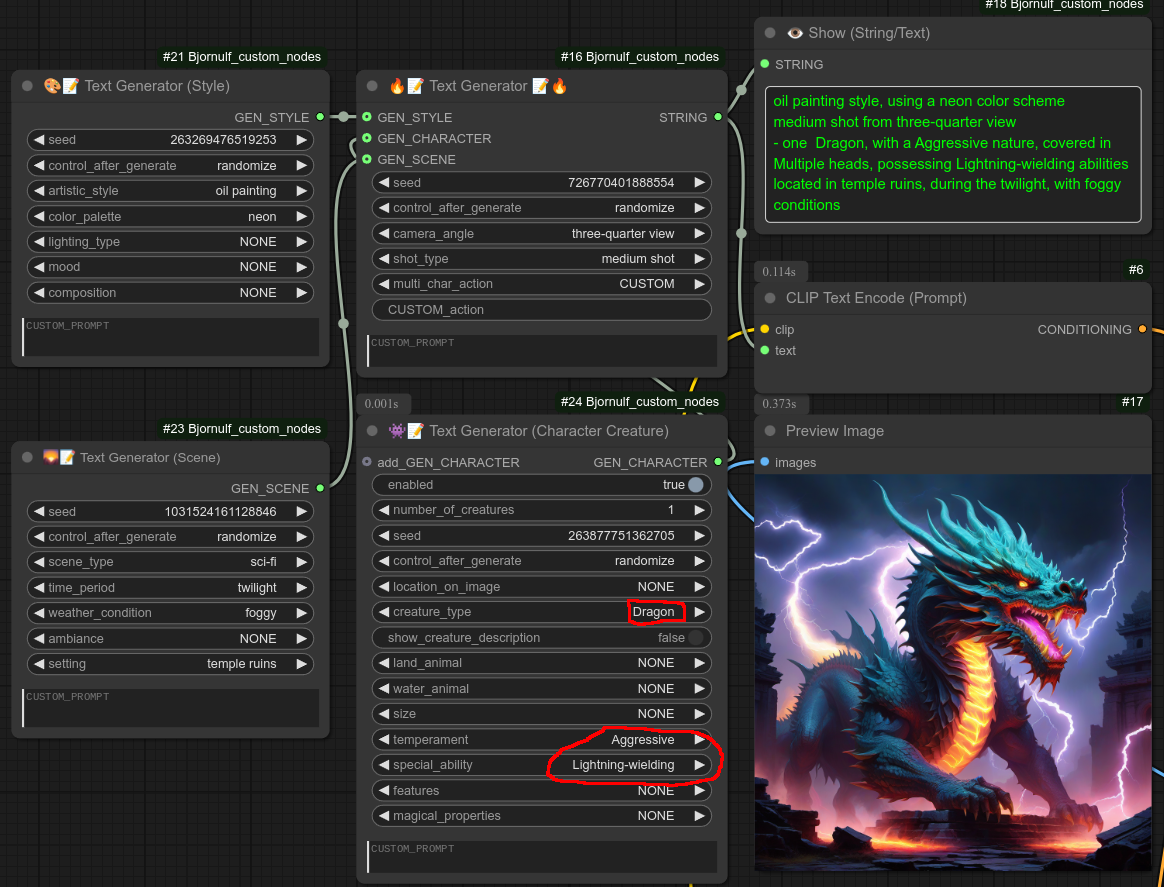Click CUSTOM_PROMPT text area in Scene node
Screen dimensions: 1164x887
(x=170, y=707)
